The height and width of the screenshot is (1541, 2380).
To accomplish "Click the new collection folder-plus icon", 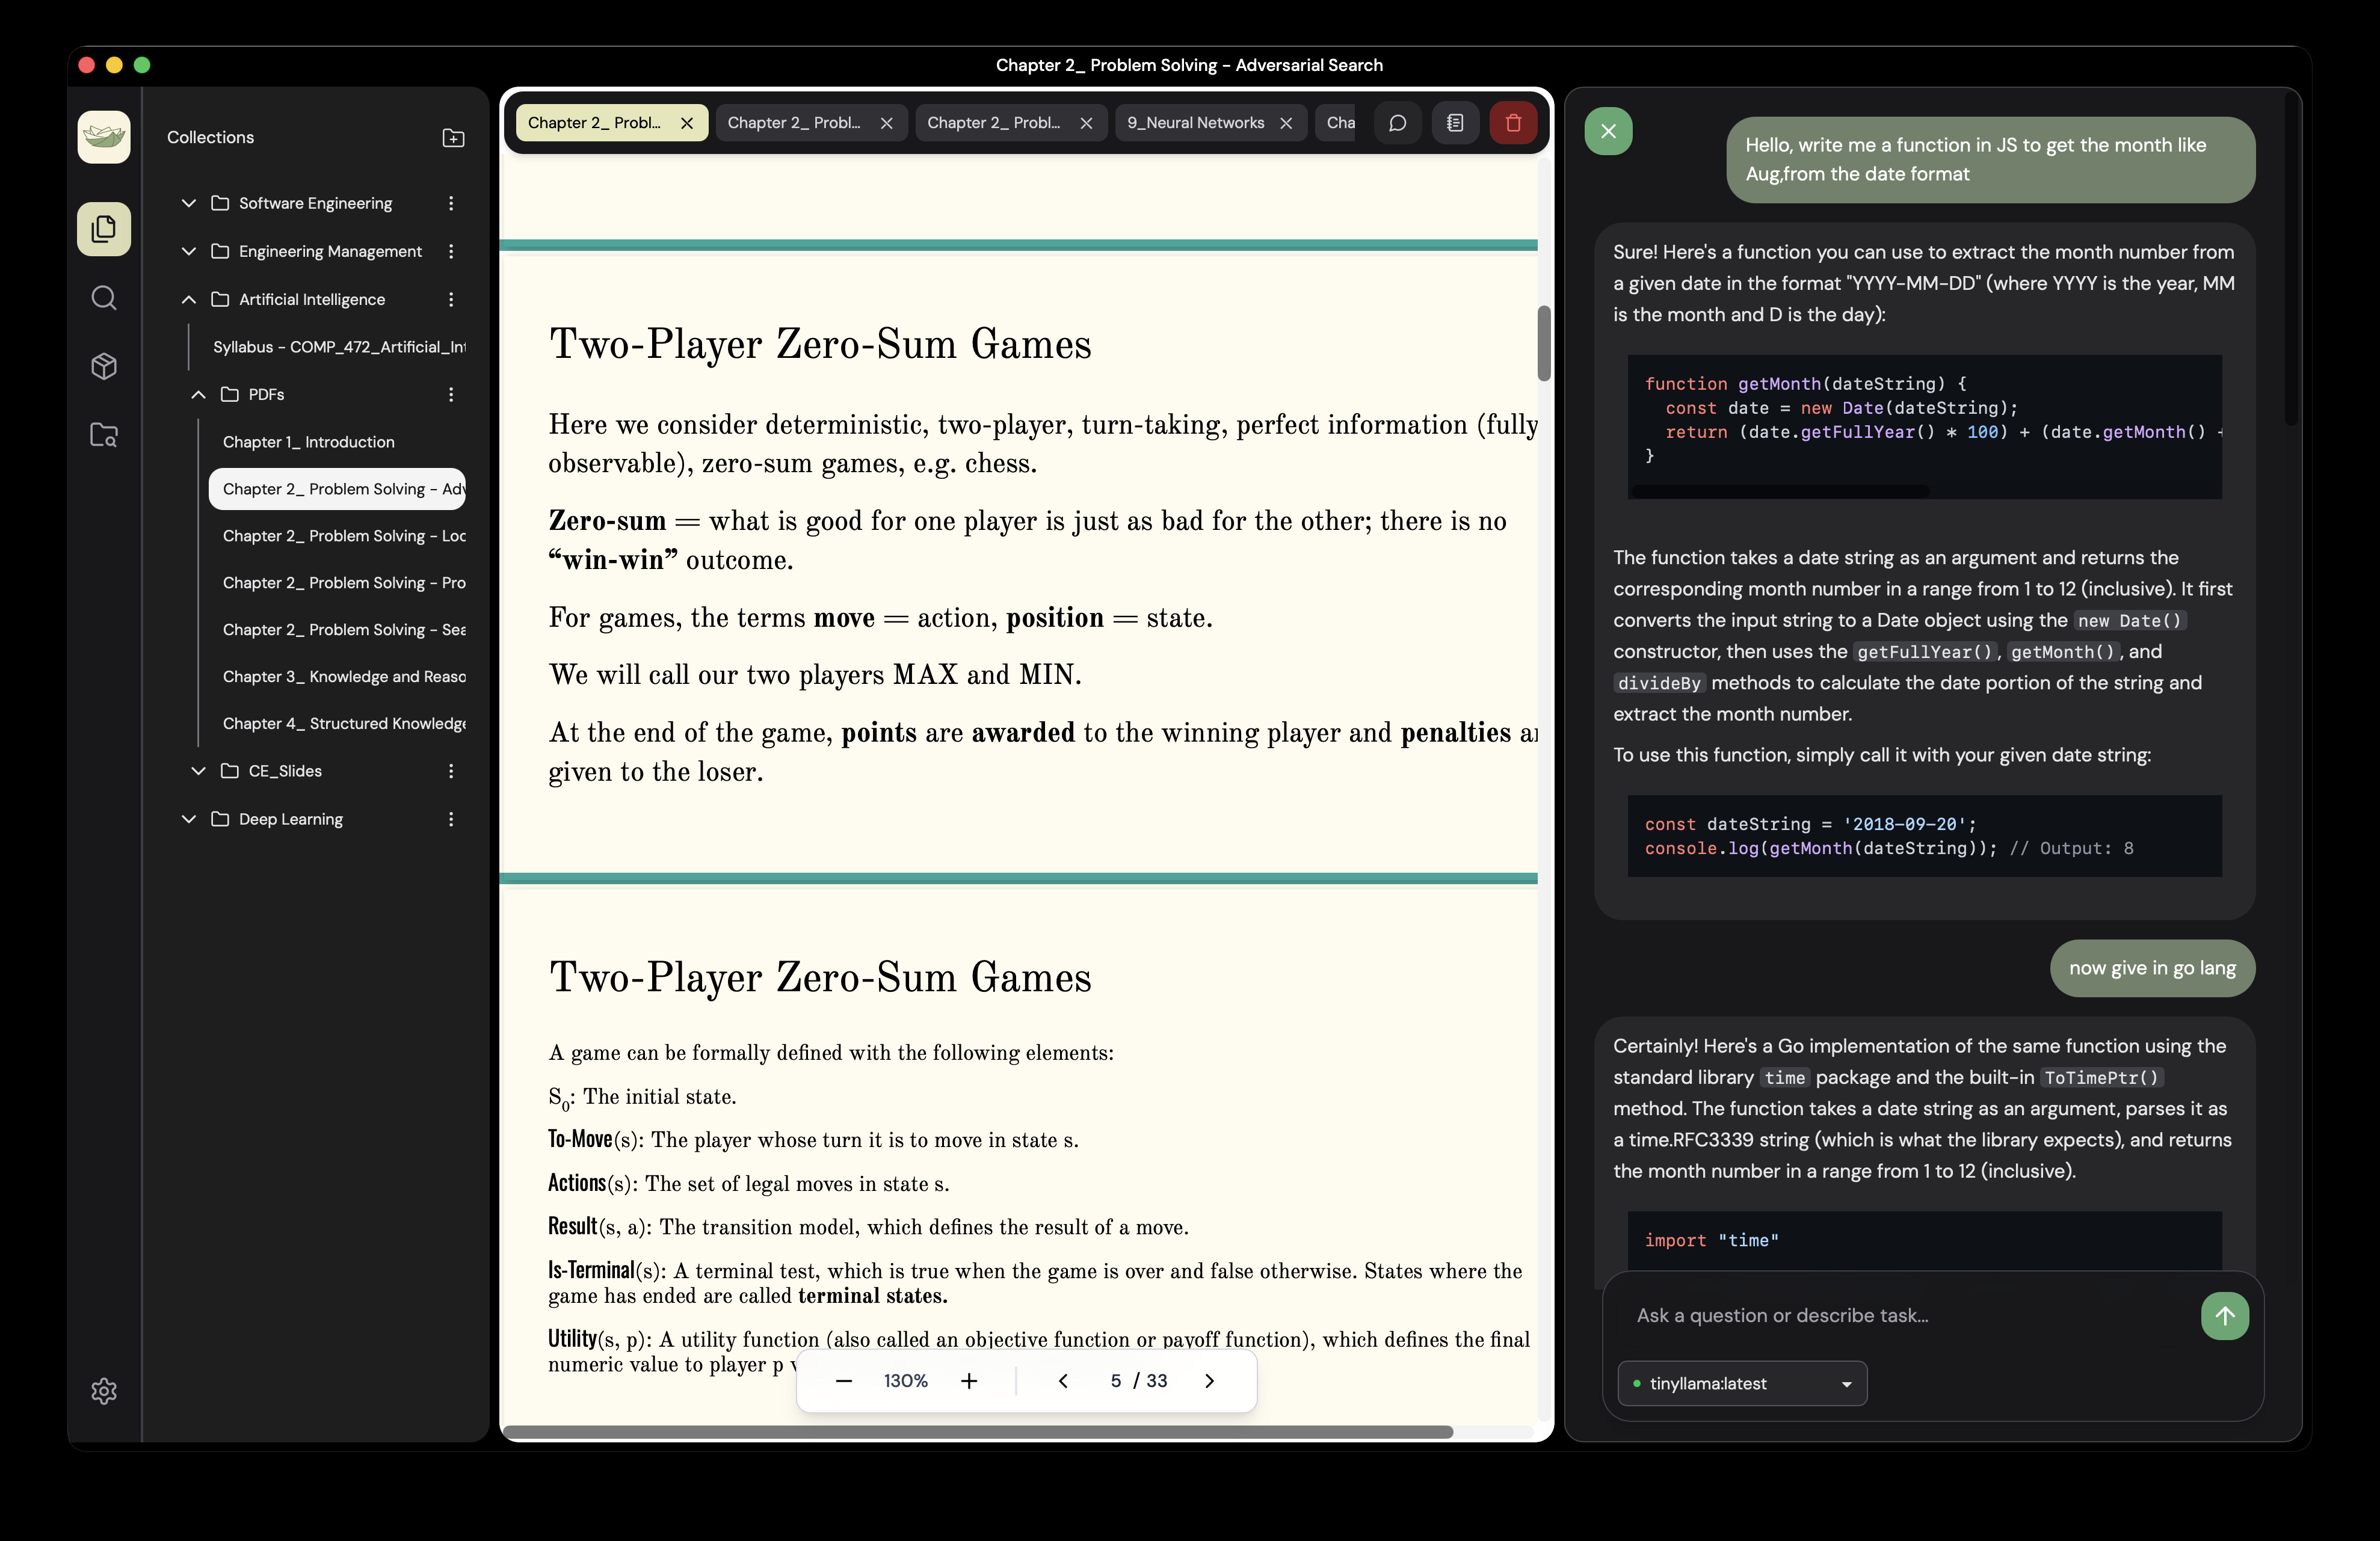I will click(x=453, y=138).
